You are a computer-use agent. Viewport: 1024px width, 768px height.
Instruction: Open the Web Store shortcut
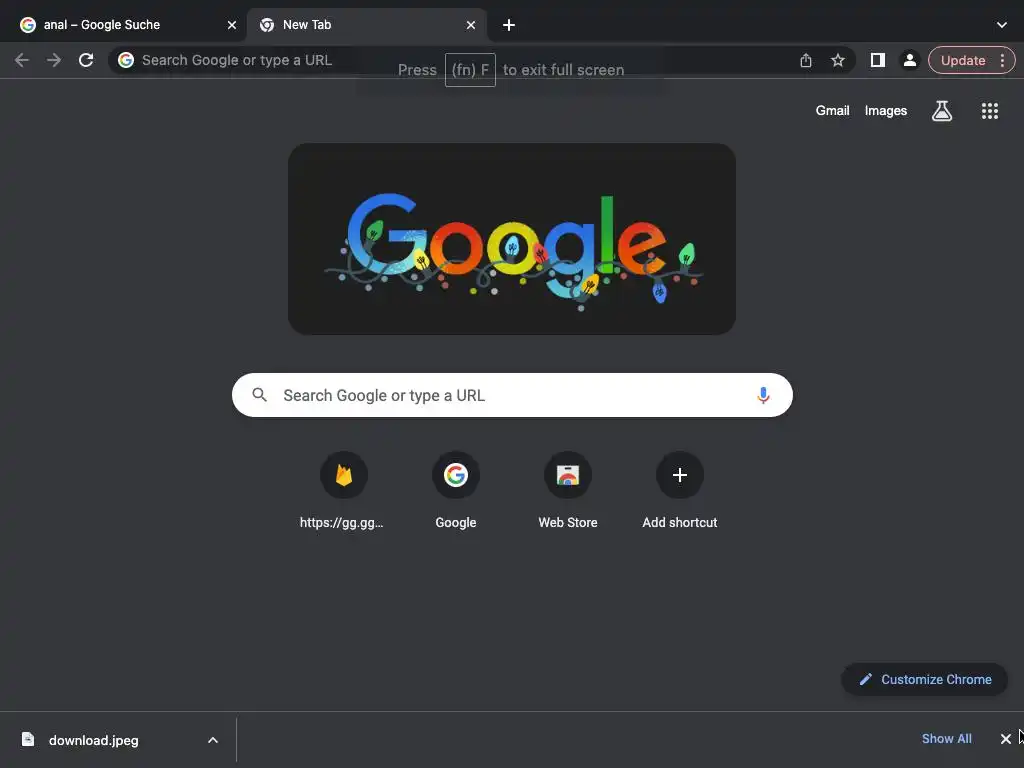pyautogui.click(x=568, y=490)
